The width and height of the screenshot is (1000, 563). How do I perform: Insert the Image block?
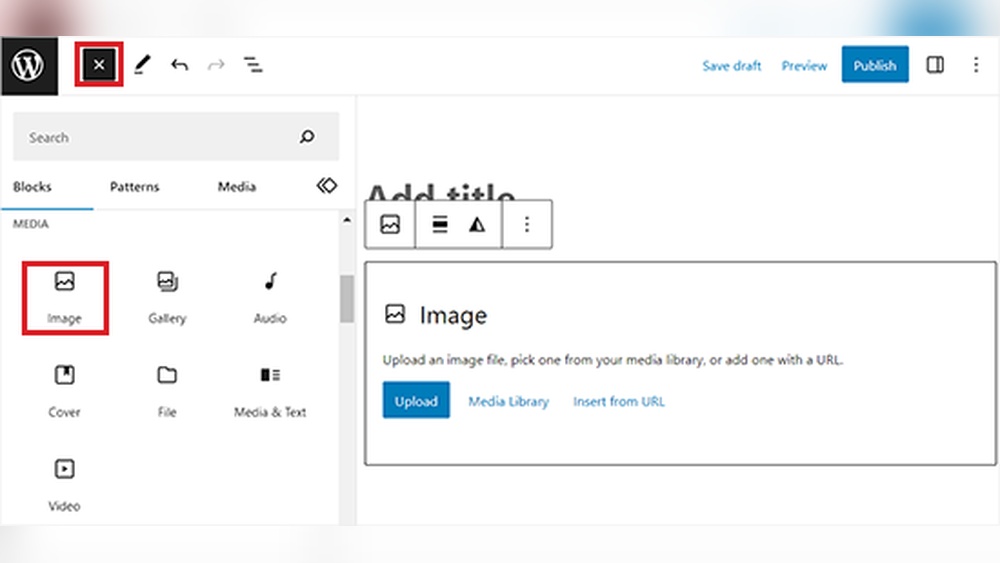coord(64,298)
